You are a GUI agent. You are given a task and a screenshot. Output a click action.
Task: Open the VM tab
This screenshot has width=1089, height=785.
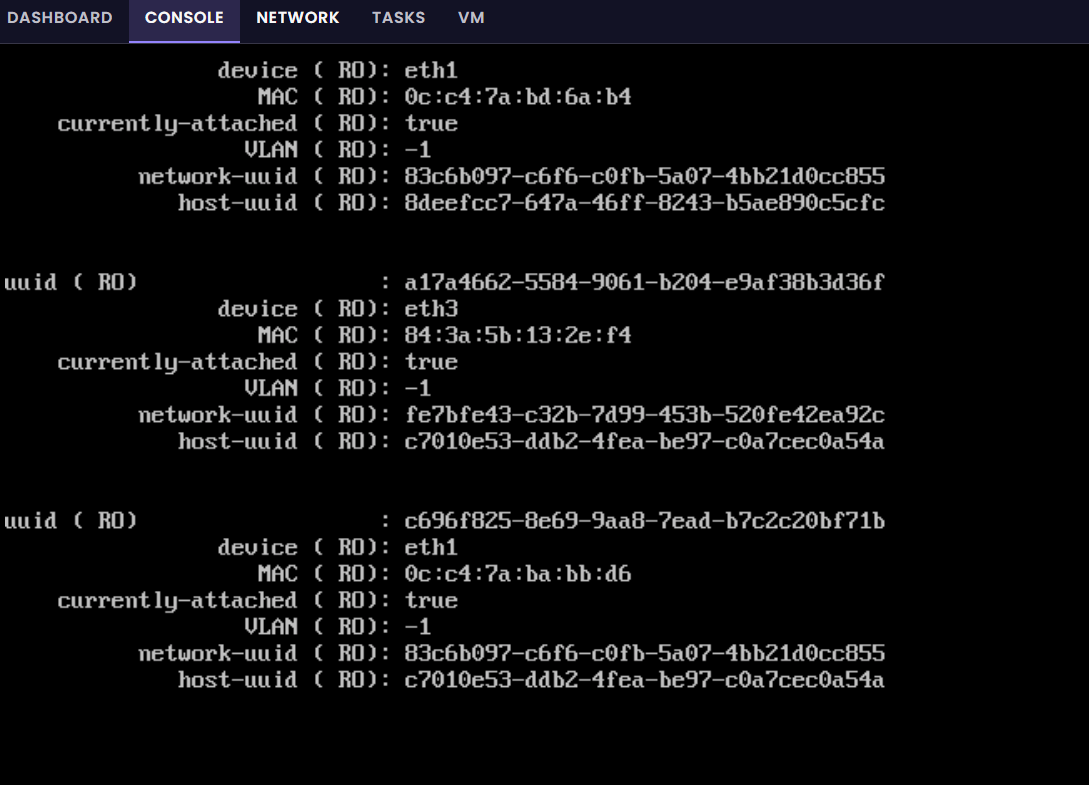click(x=471, y=18)
